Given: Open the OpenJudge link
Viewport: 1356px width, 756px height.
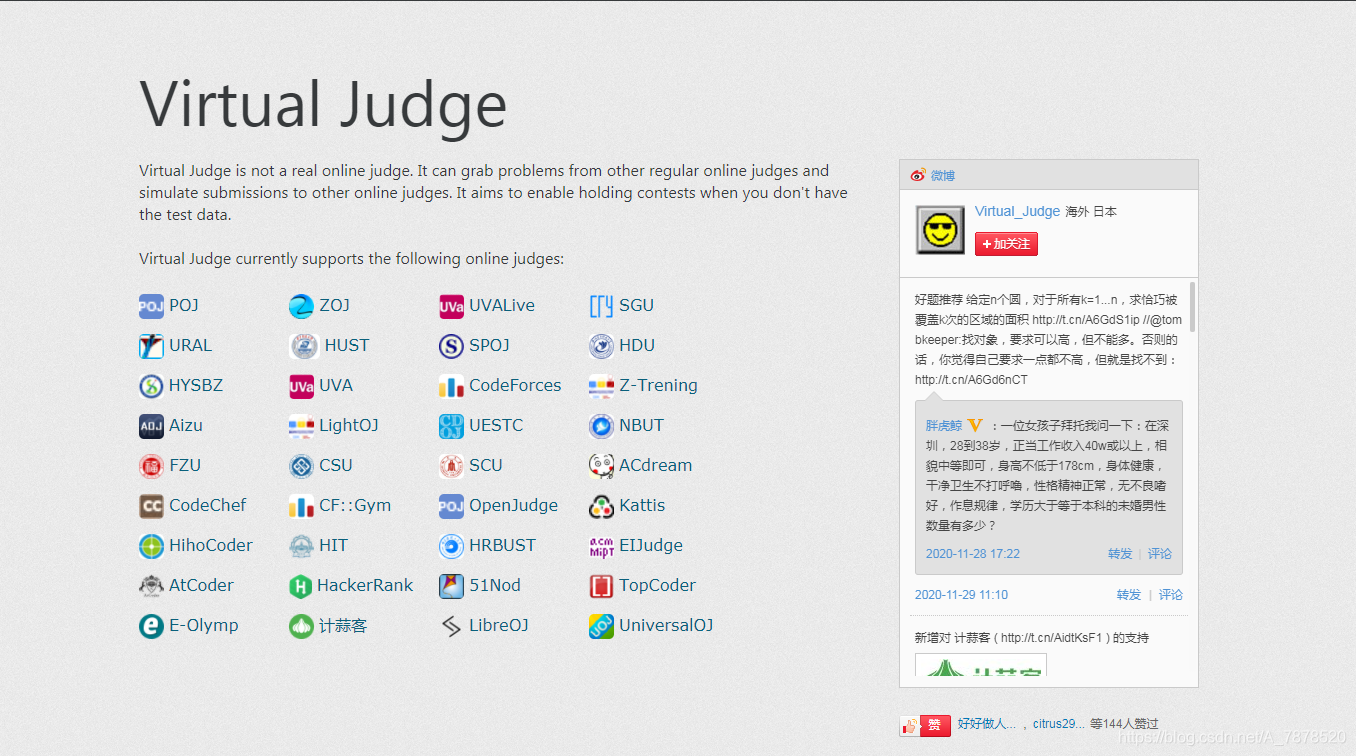Looking at the screenshot, I should pos(513,505).
